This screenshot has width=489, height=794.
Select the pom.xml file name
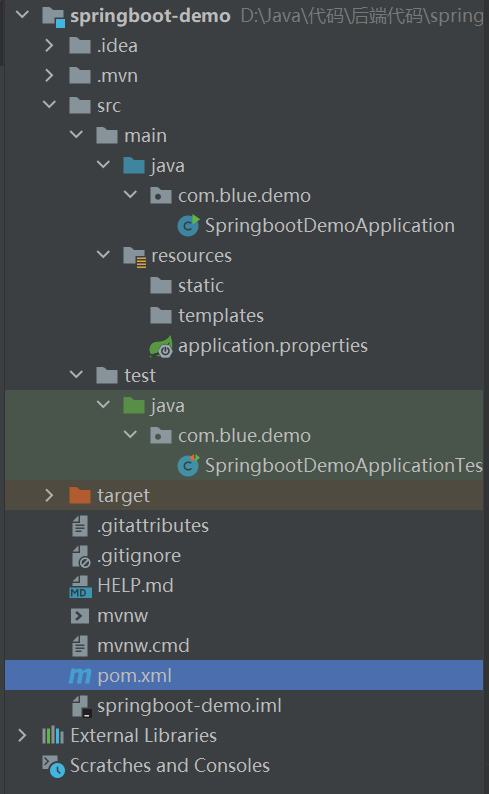[134, 676]
